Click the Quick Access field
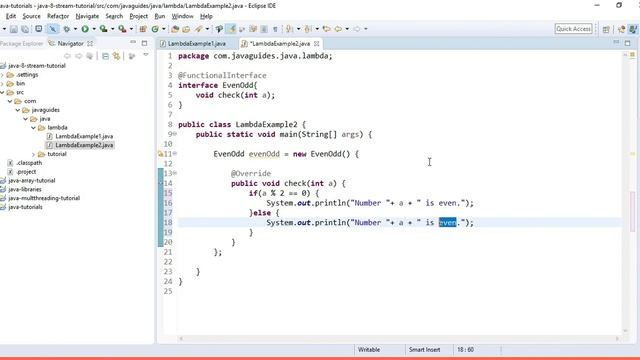The image size is (640, 360). pyautogui.click(x=573, y=29)
